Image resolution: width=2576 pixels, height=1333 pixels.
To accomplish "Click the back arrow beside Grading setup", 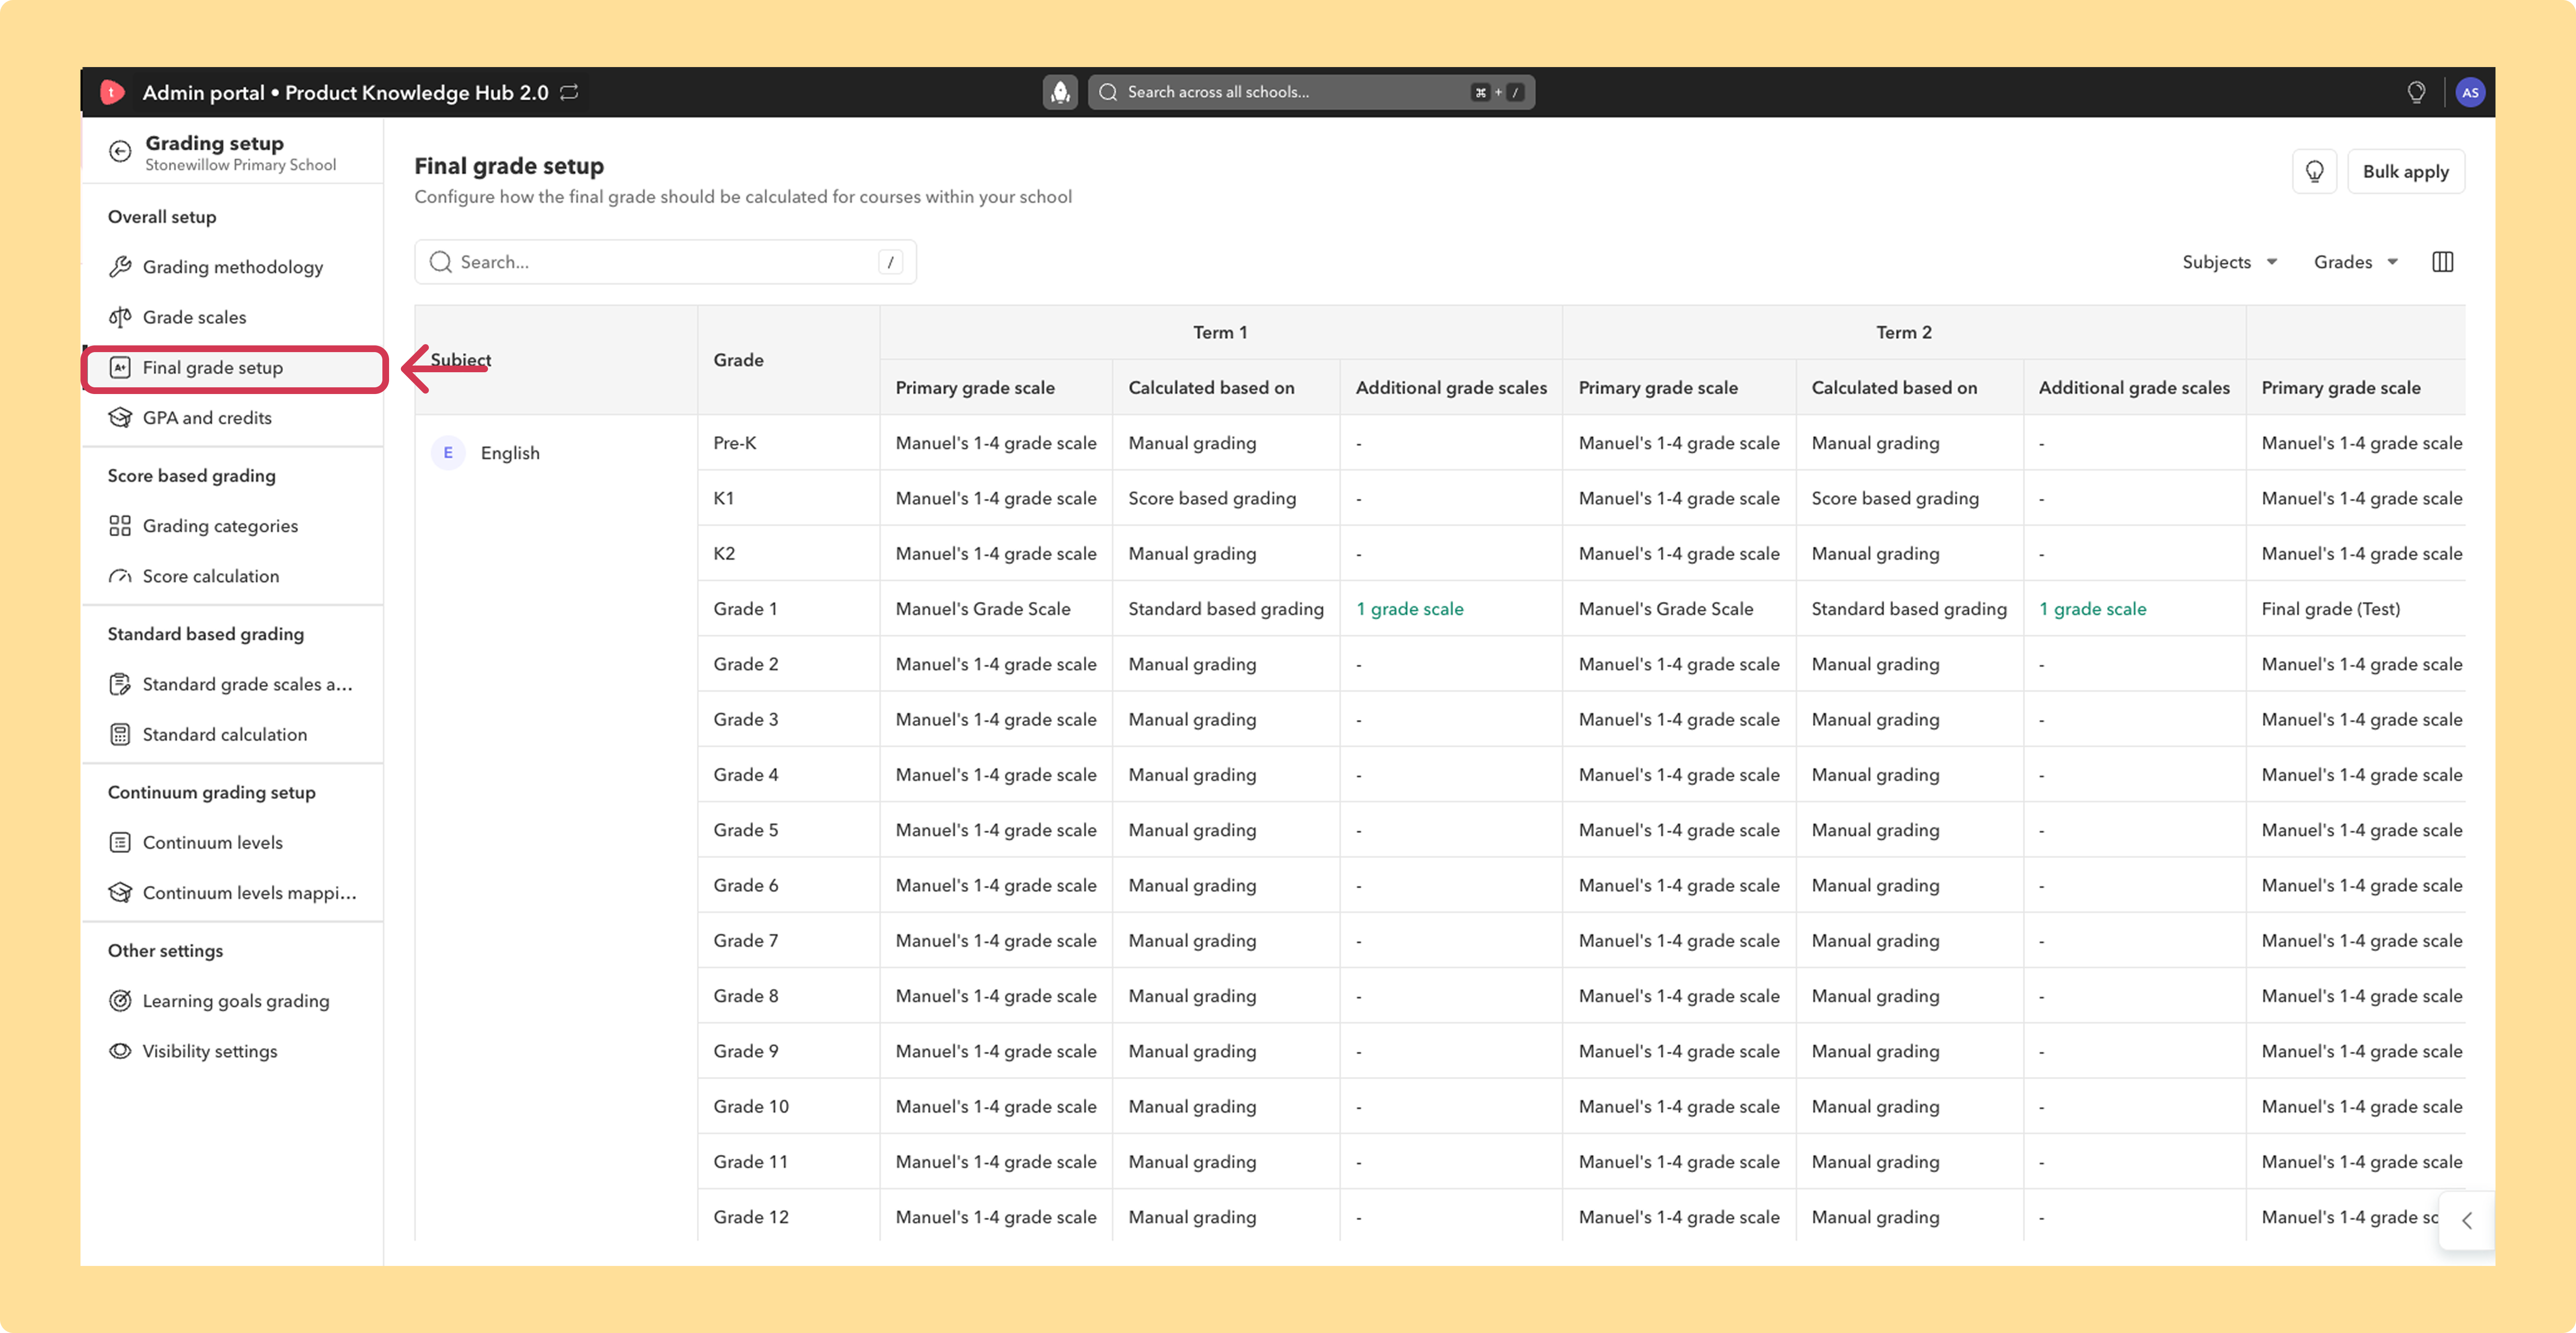I will (x=120, y=151).
